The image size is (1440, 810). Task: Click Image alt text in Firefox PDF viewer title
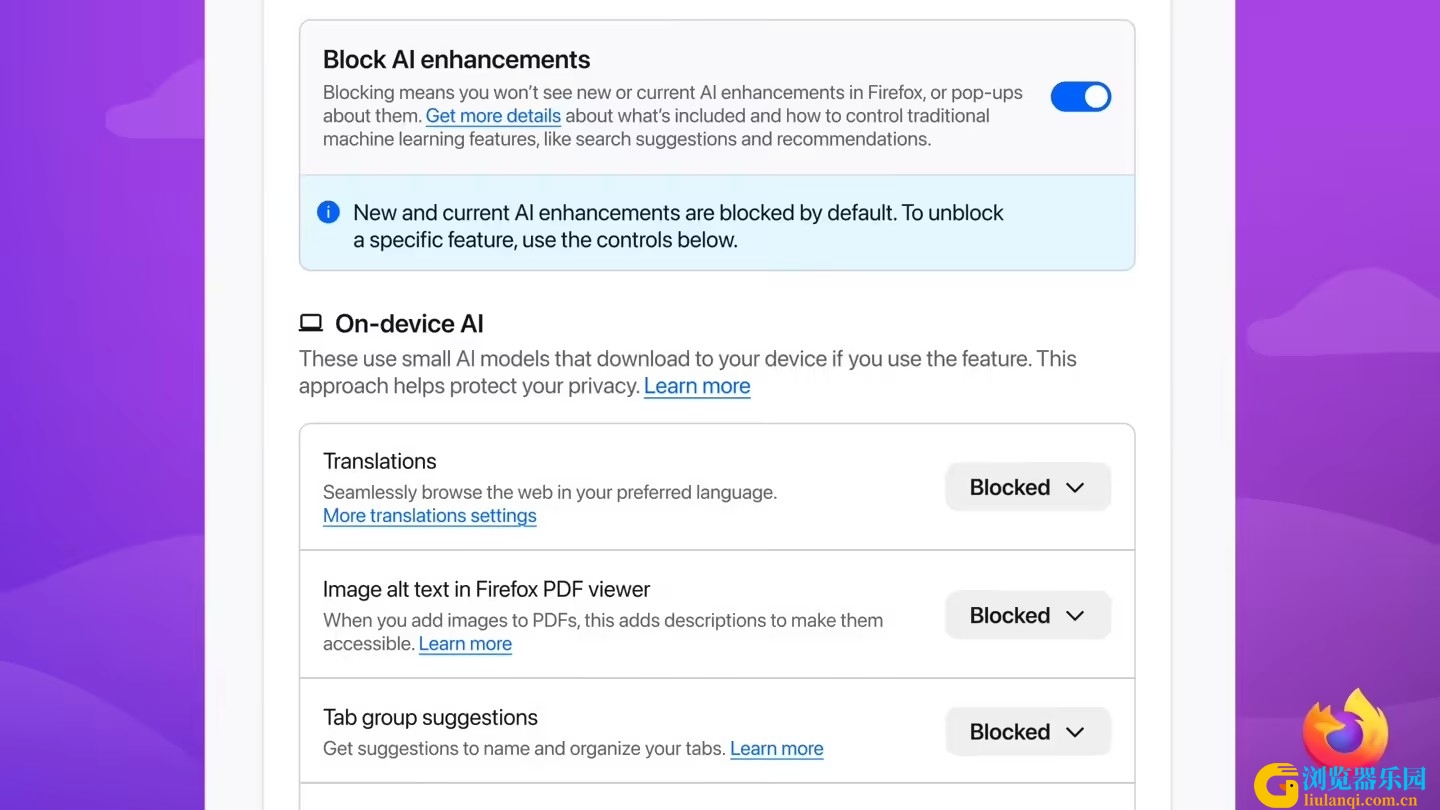tap(486, 589)
